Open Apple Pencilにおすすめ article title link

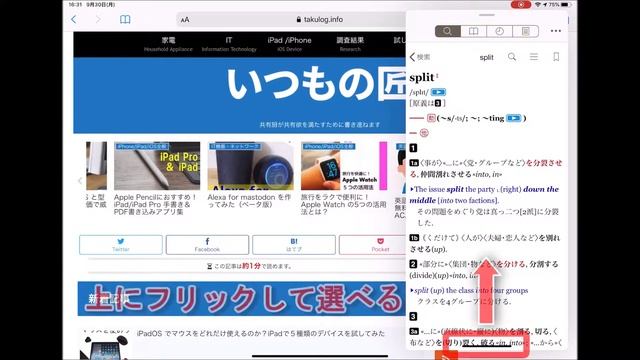tap(155, 204)
